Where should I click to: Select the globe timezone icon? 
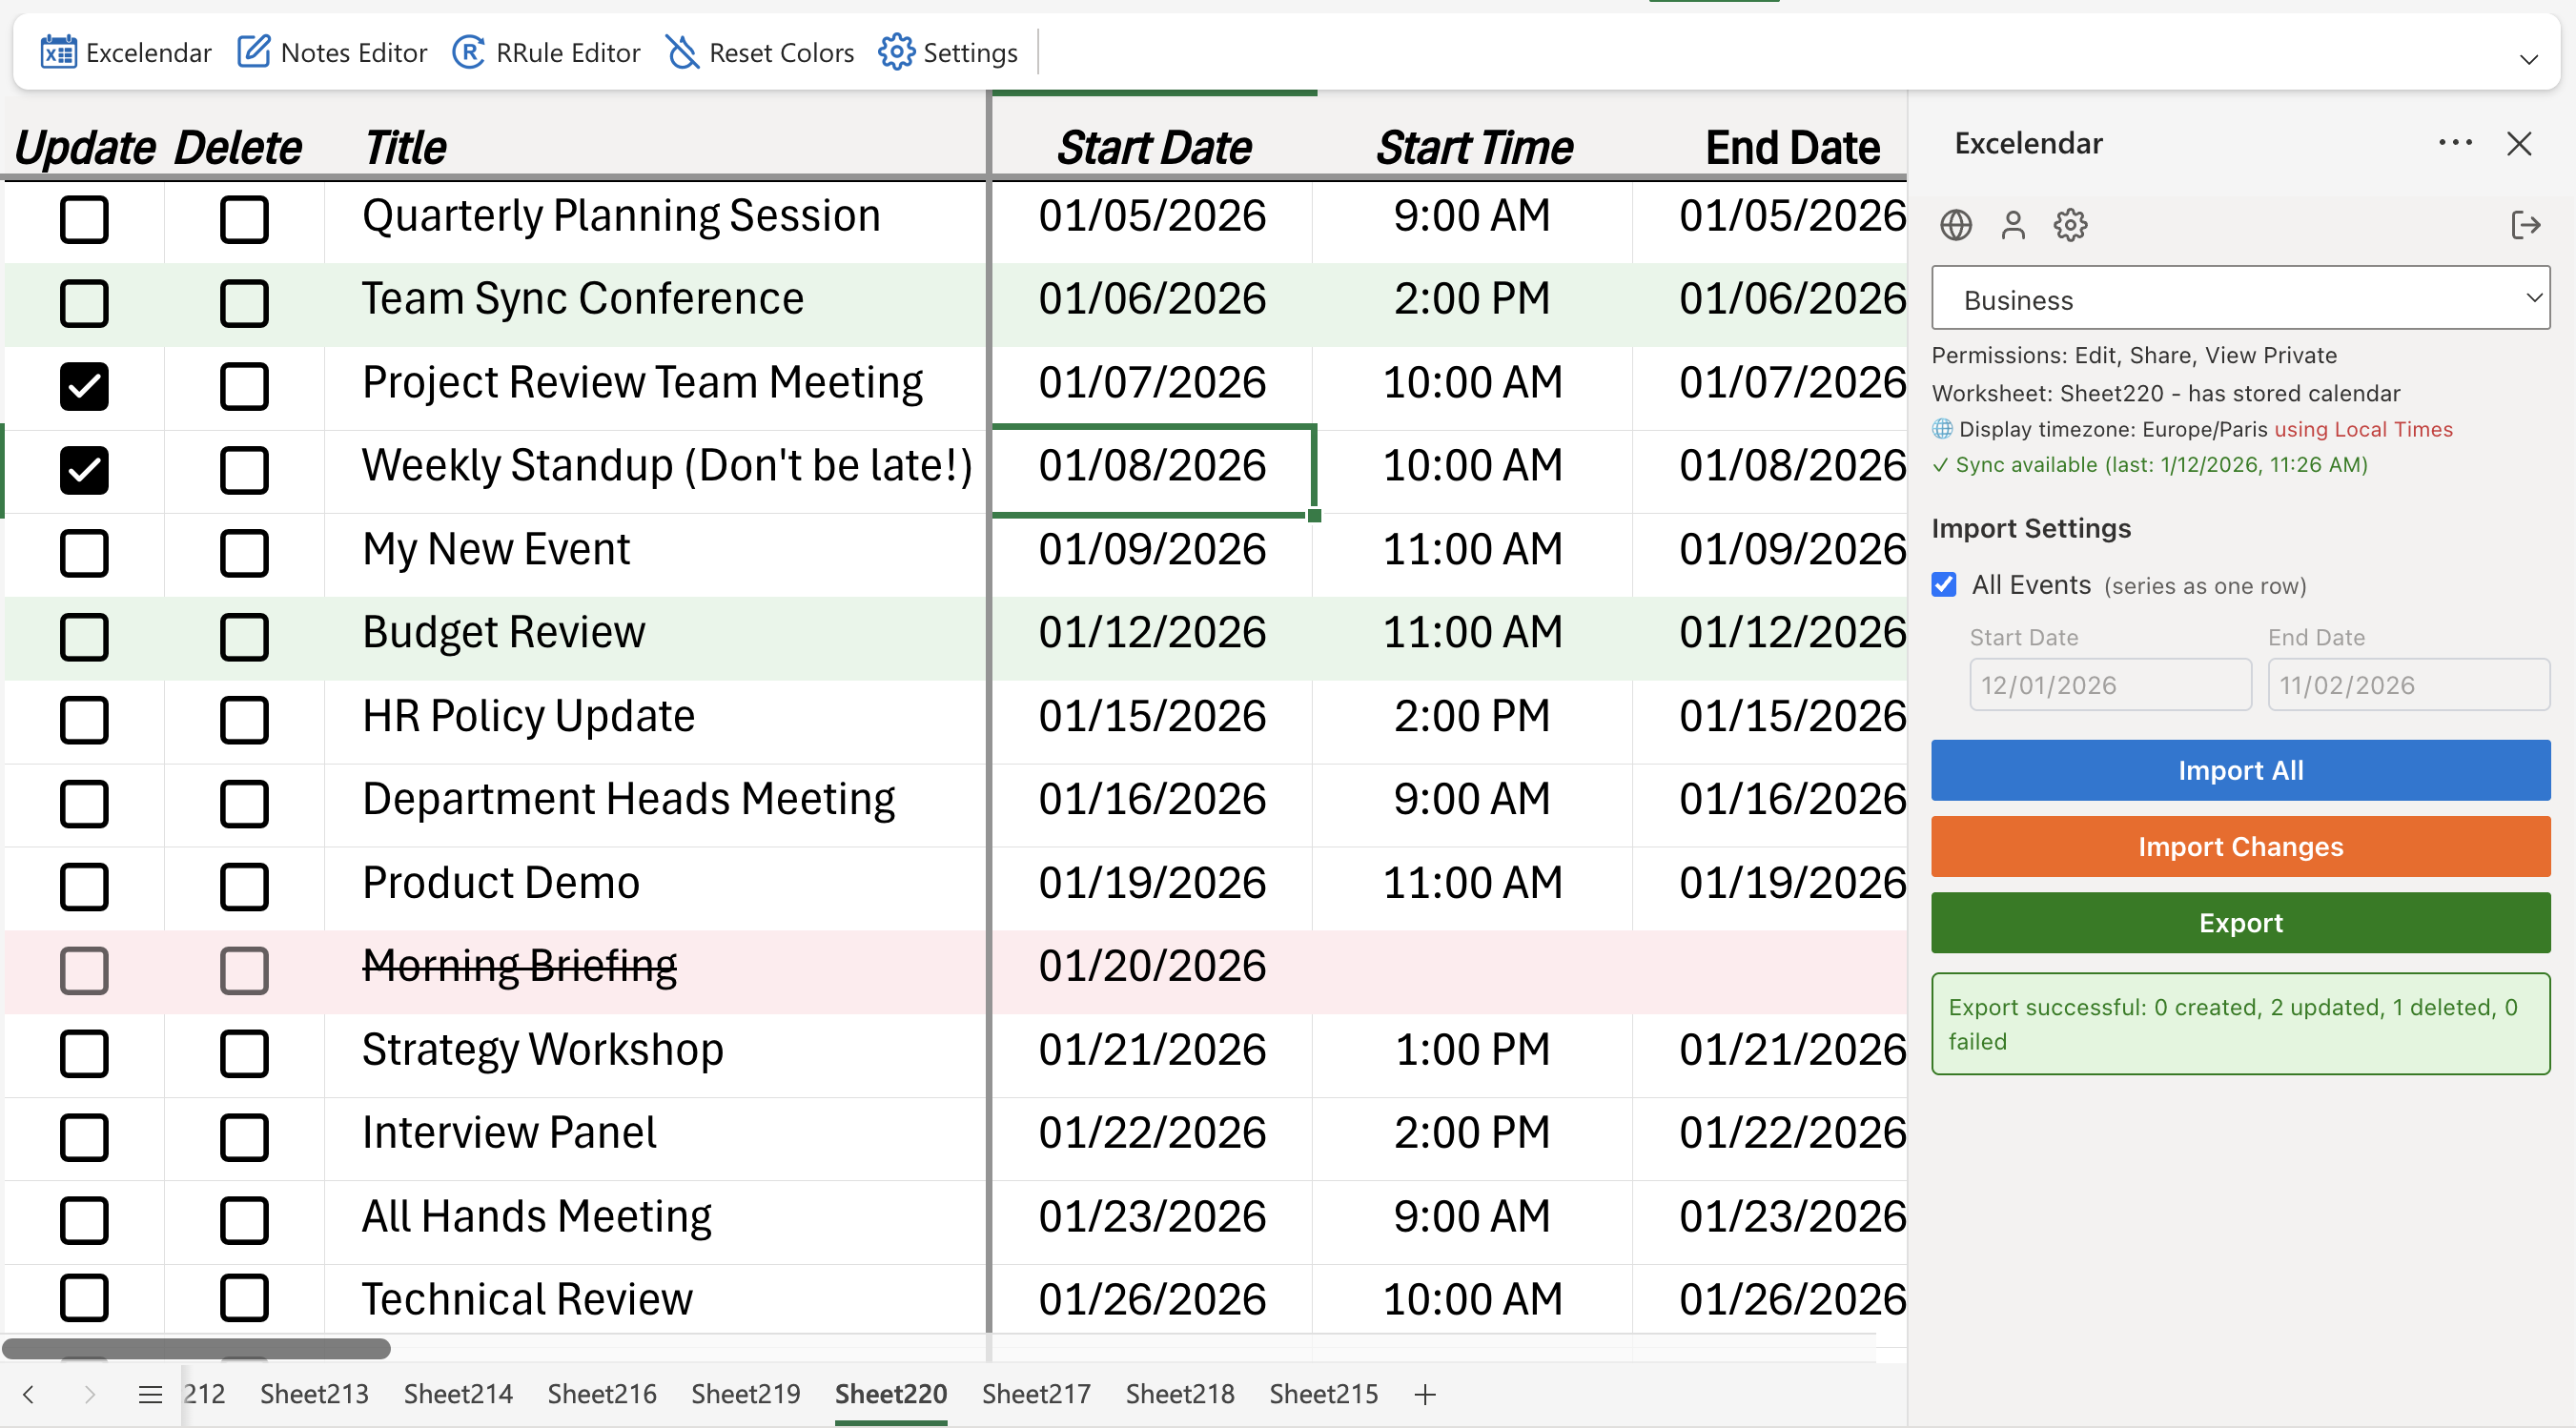tap(1957, 224)
